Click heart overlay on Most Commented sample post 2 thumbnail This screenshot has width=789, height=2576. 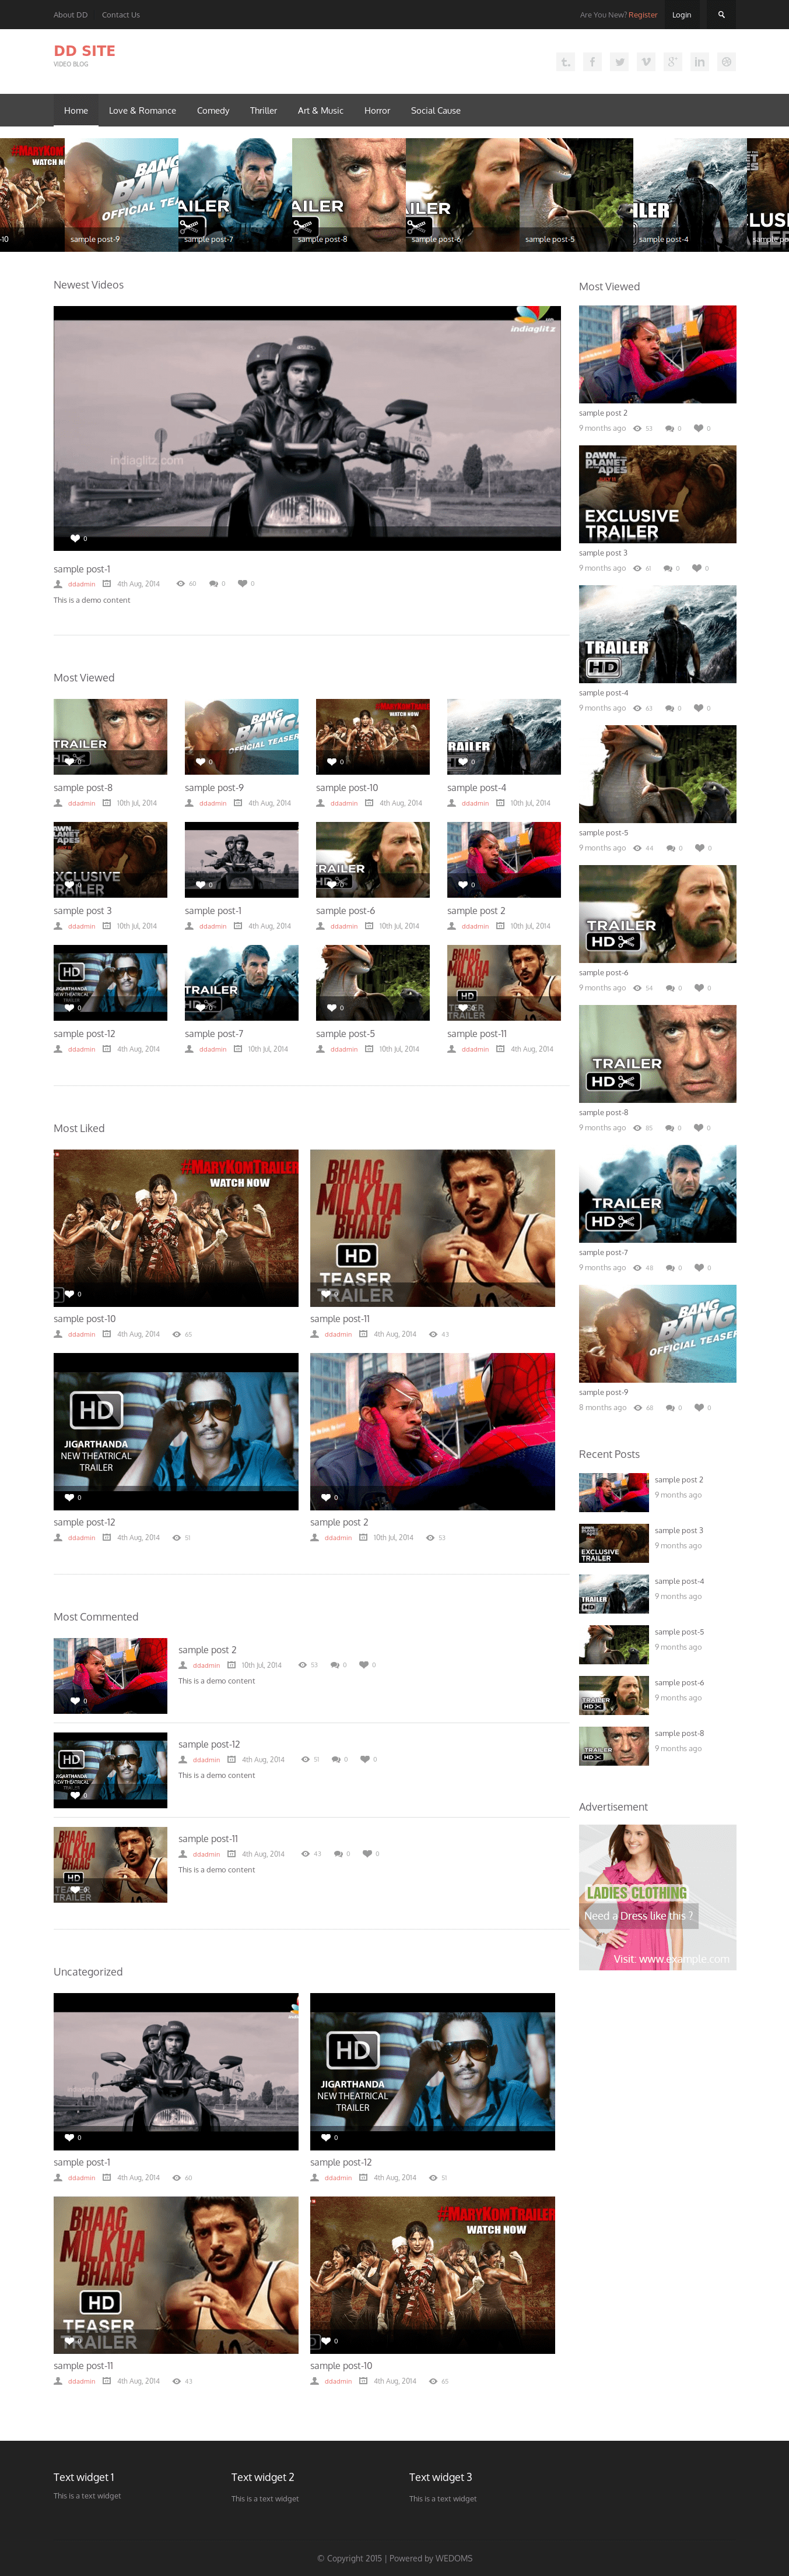click(x=75, y=1700)
